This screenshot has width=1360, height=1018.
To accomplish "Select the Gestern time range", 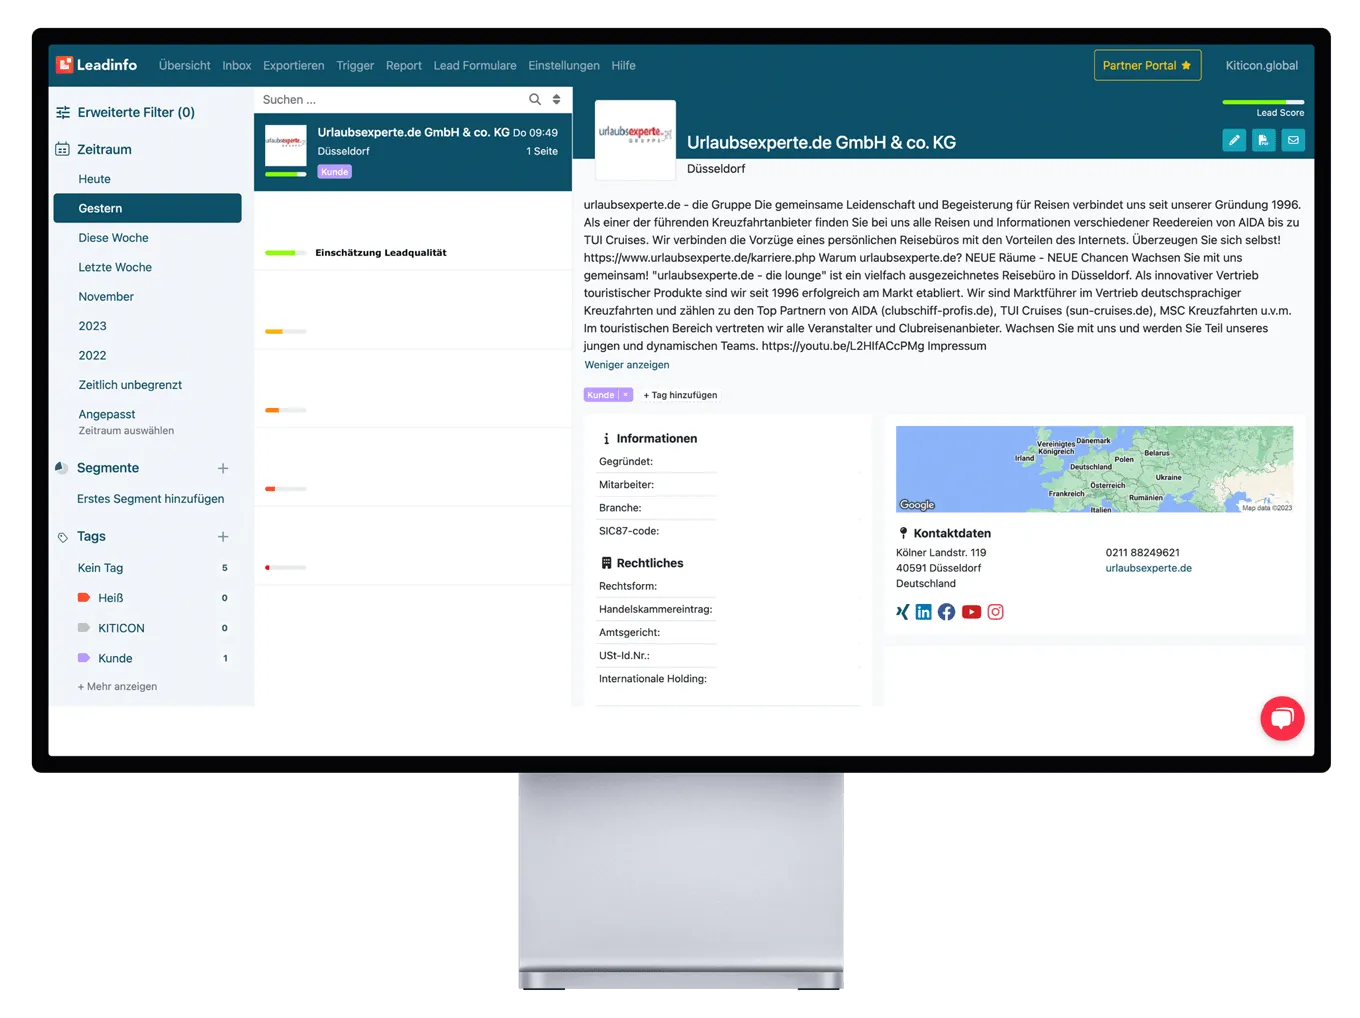I will tap(147, 208).
